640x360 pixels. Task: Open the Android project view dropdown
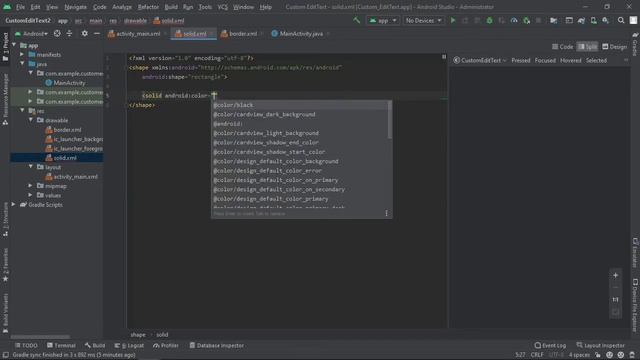tap(32, 33)
